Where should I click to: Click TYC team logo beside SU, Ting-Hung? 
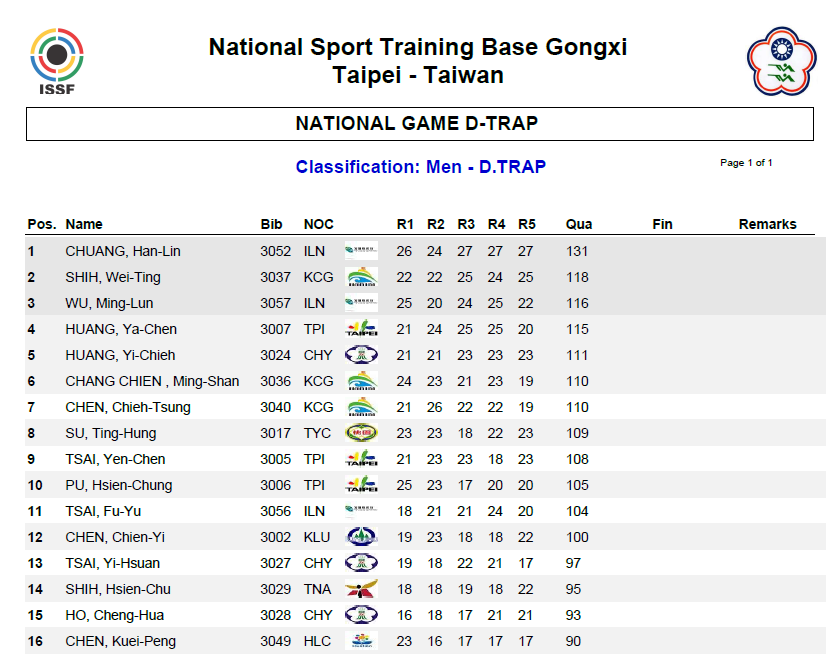tap(361, 433)
